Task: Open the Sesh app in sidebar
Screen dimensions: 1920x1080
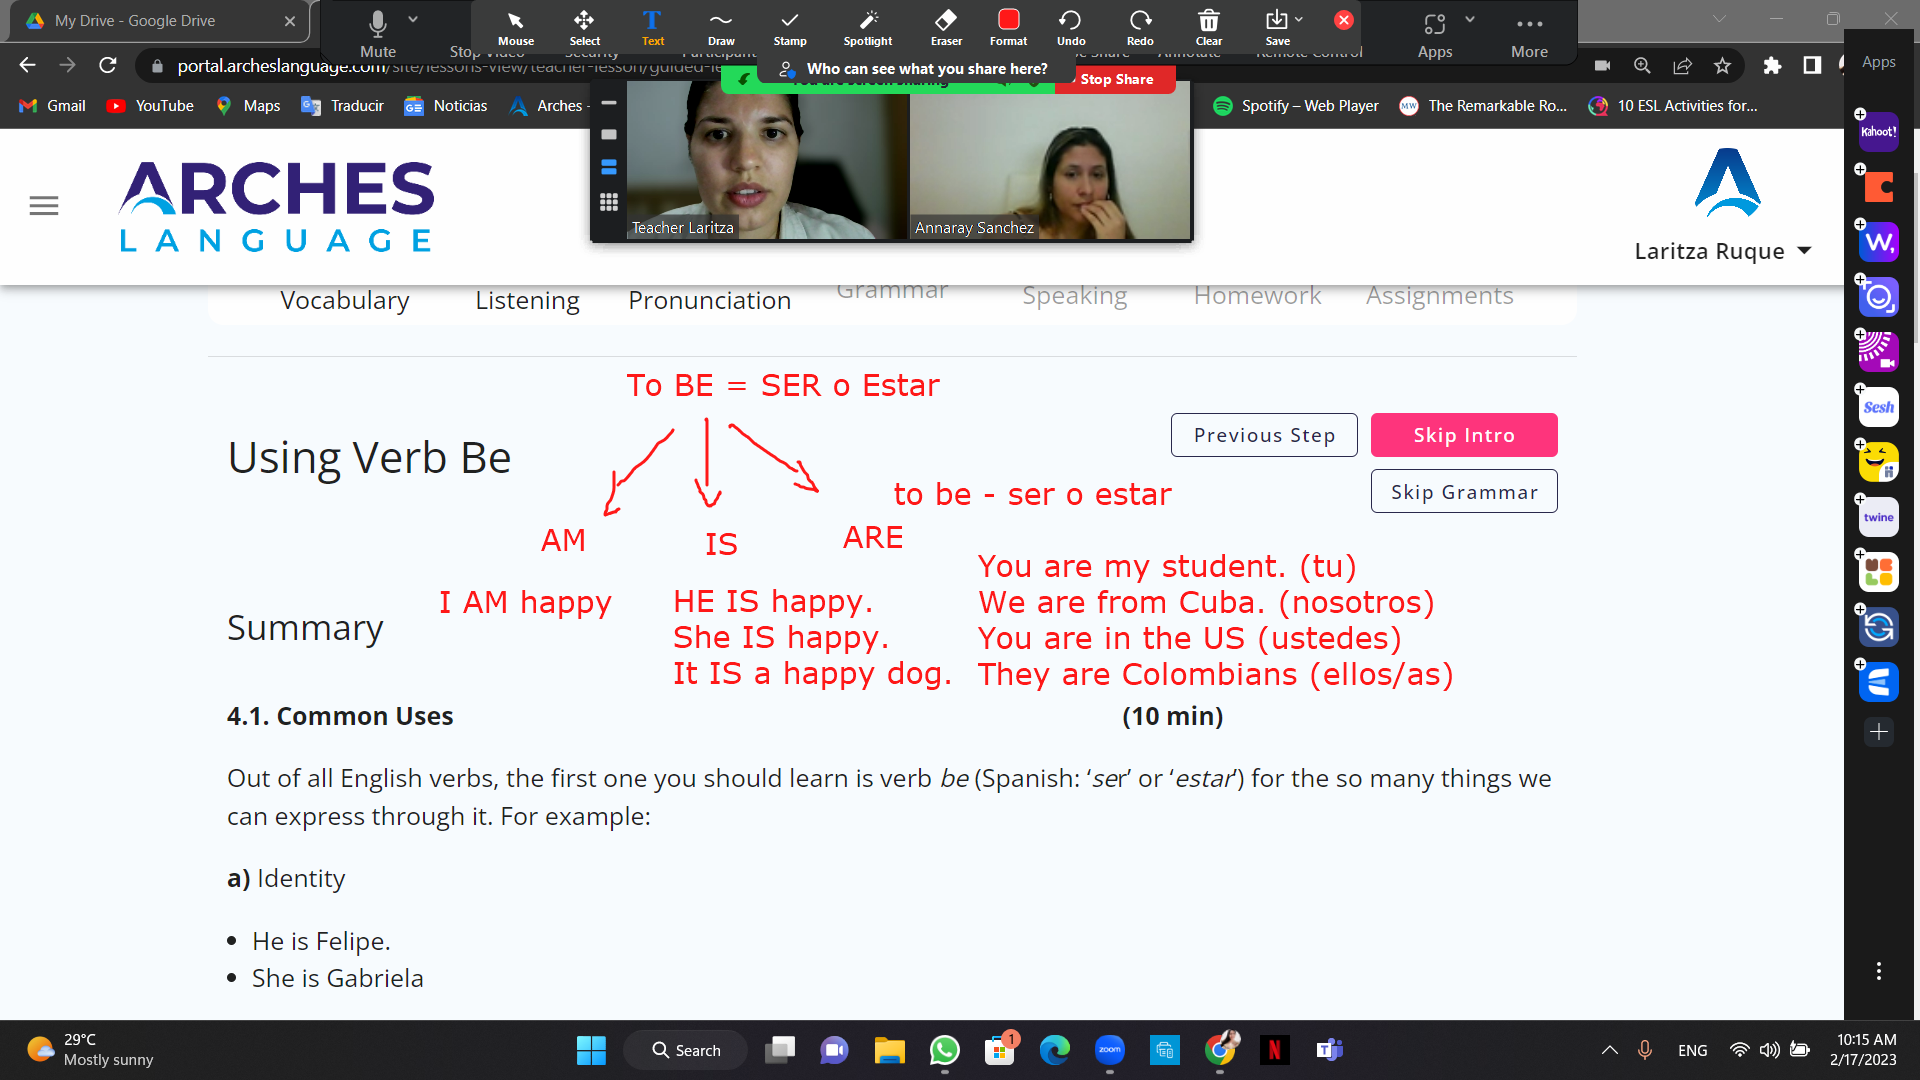Action: [x=1878, y=407]
